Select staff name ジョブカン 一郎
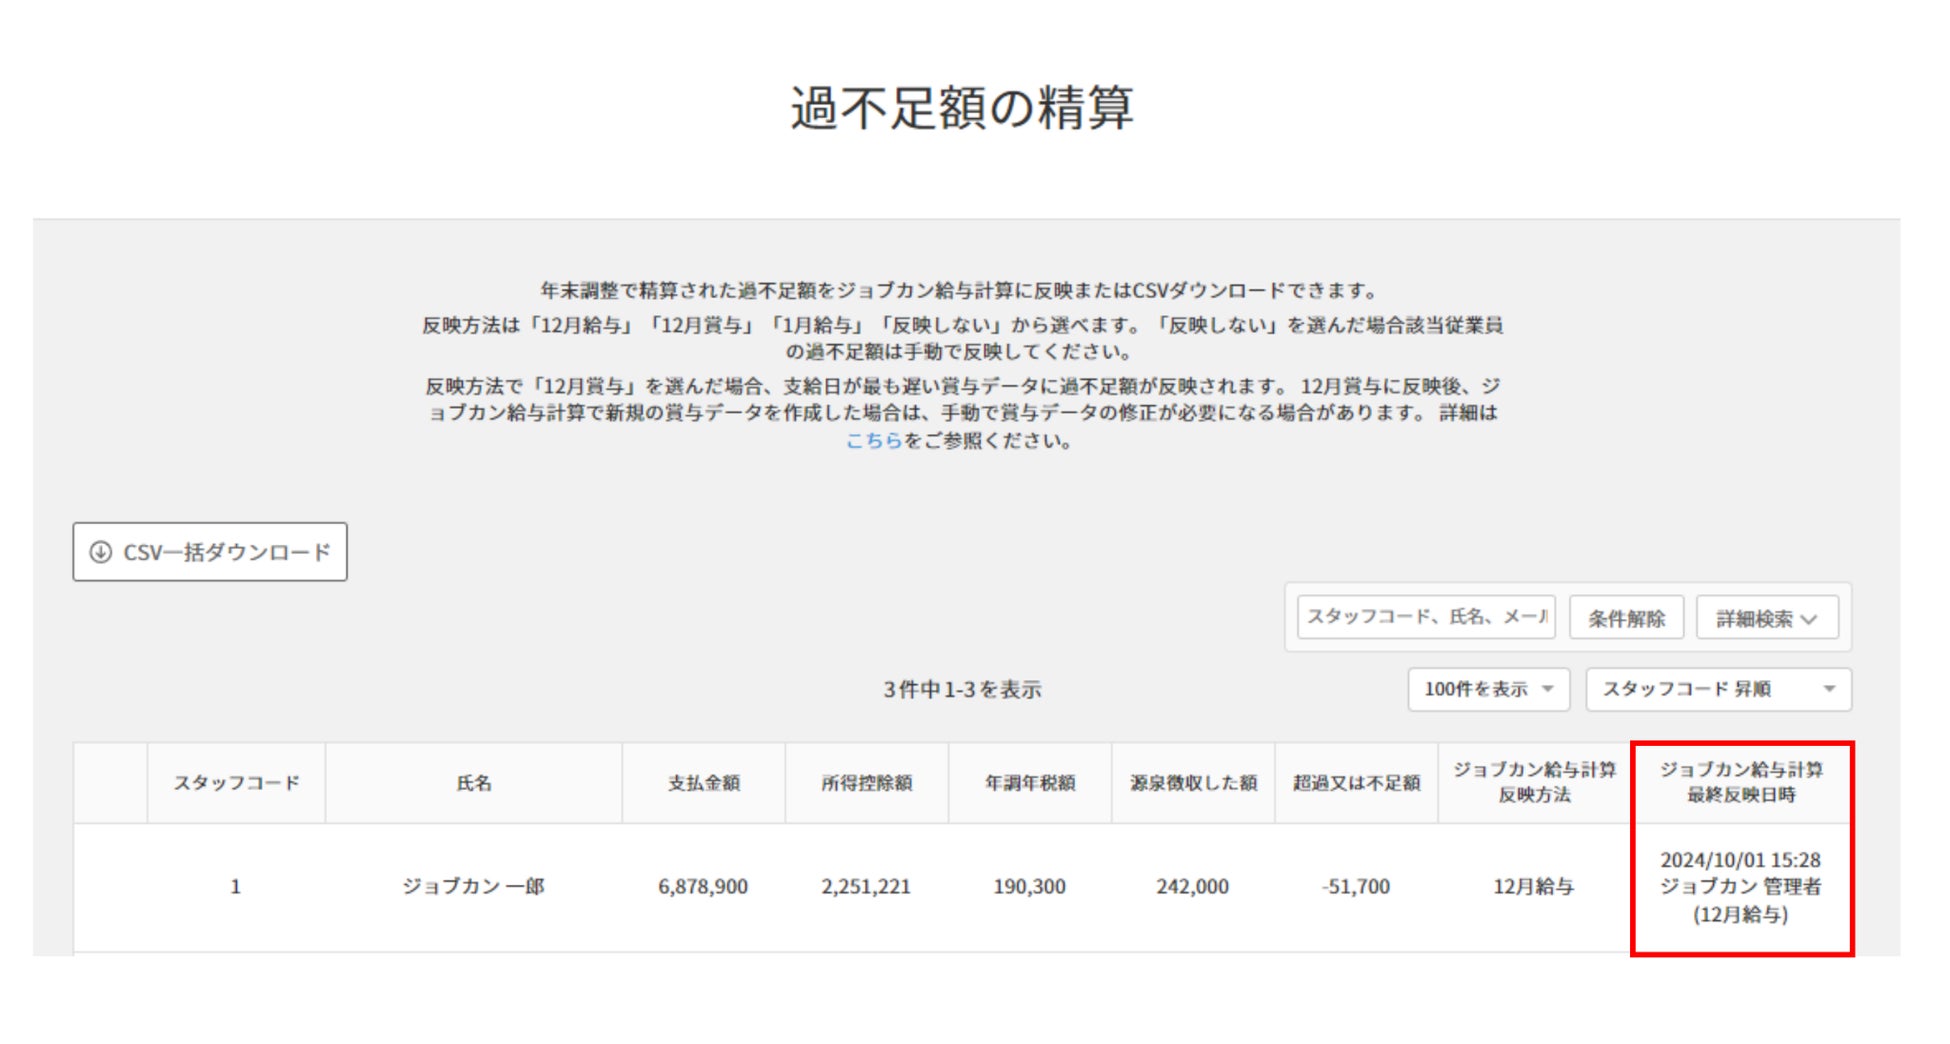This screenshot has height=1044, width=1950. [x=474, y=887]
